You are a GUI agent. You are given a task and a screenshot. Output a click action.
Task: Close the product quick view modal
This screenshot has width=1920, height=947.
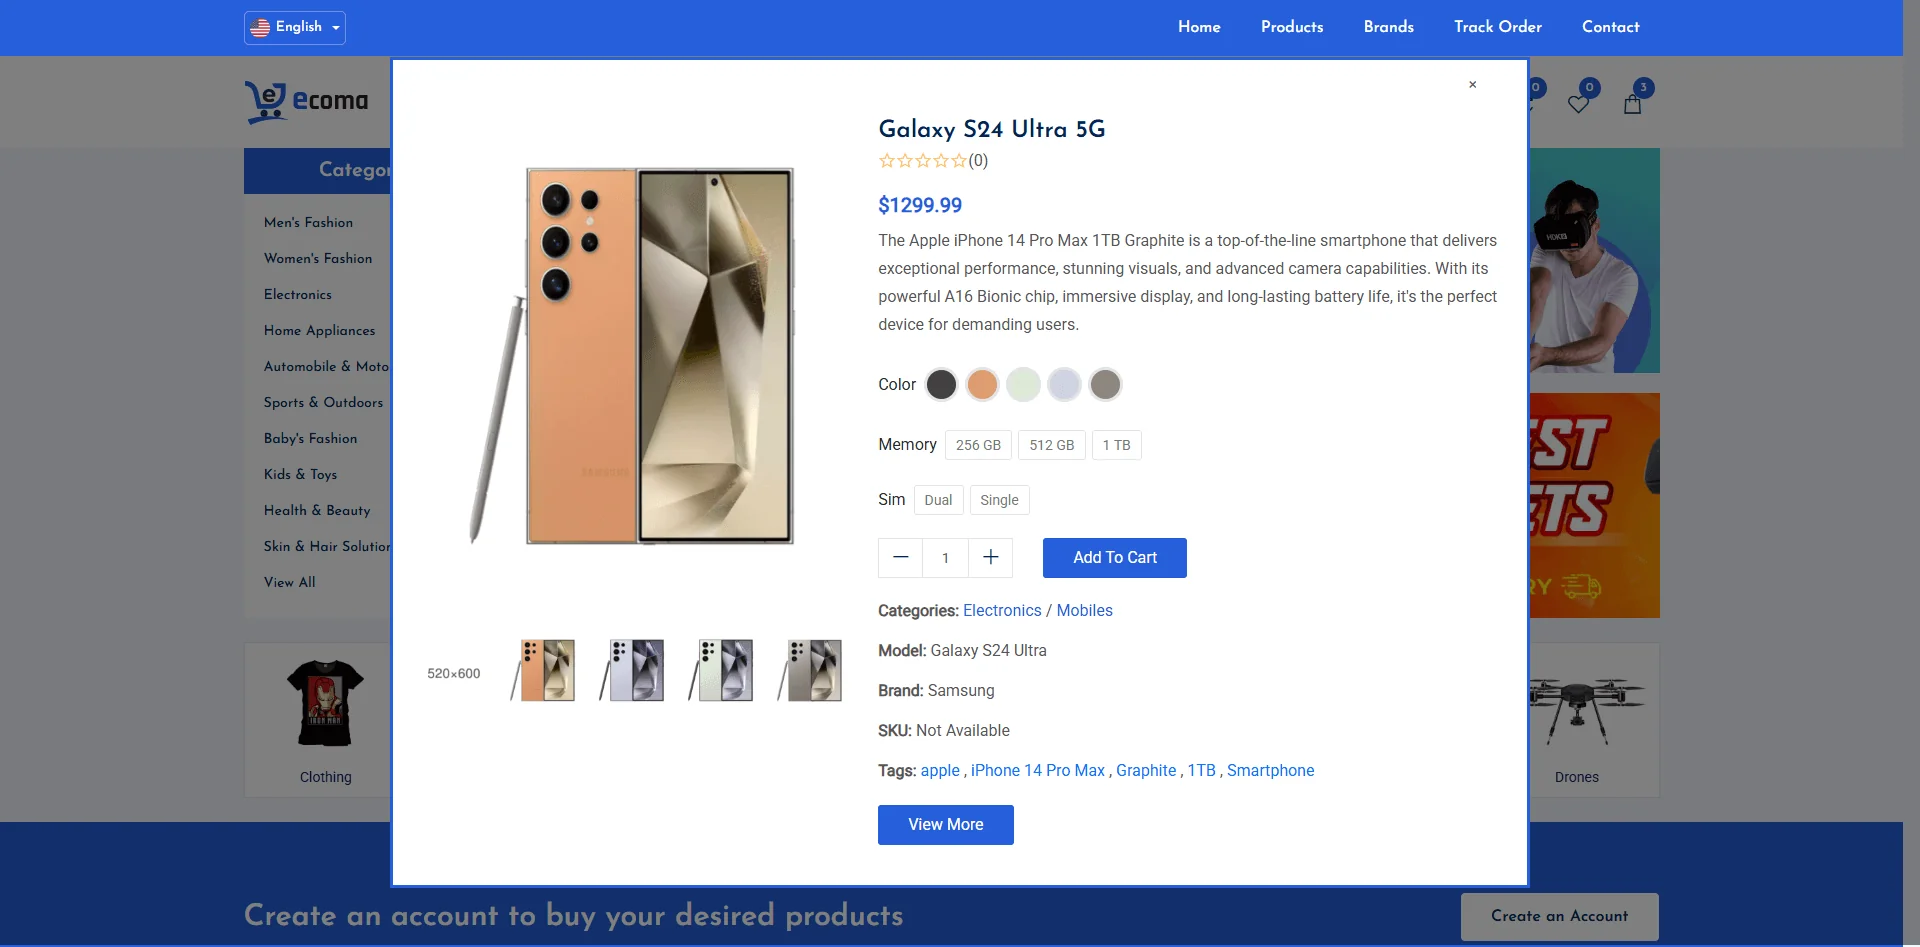click(1472, 85)
